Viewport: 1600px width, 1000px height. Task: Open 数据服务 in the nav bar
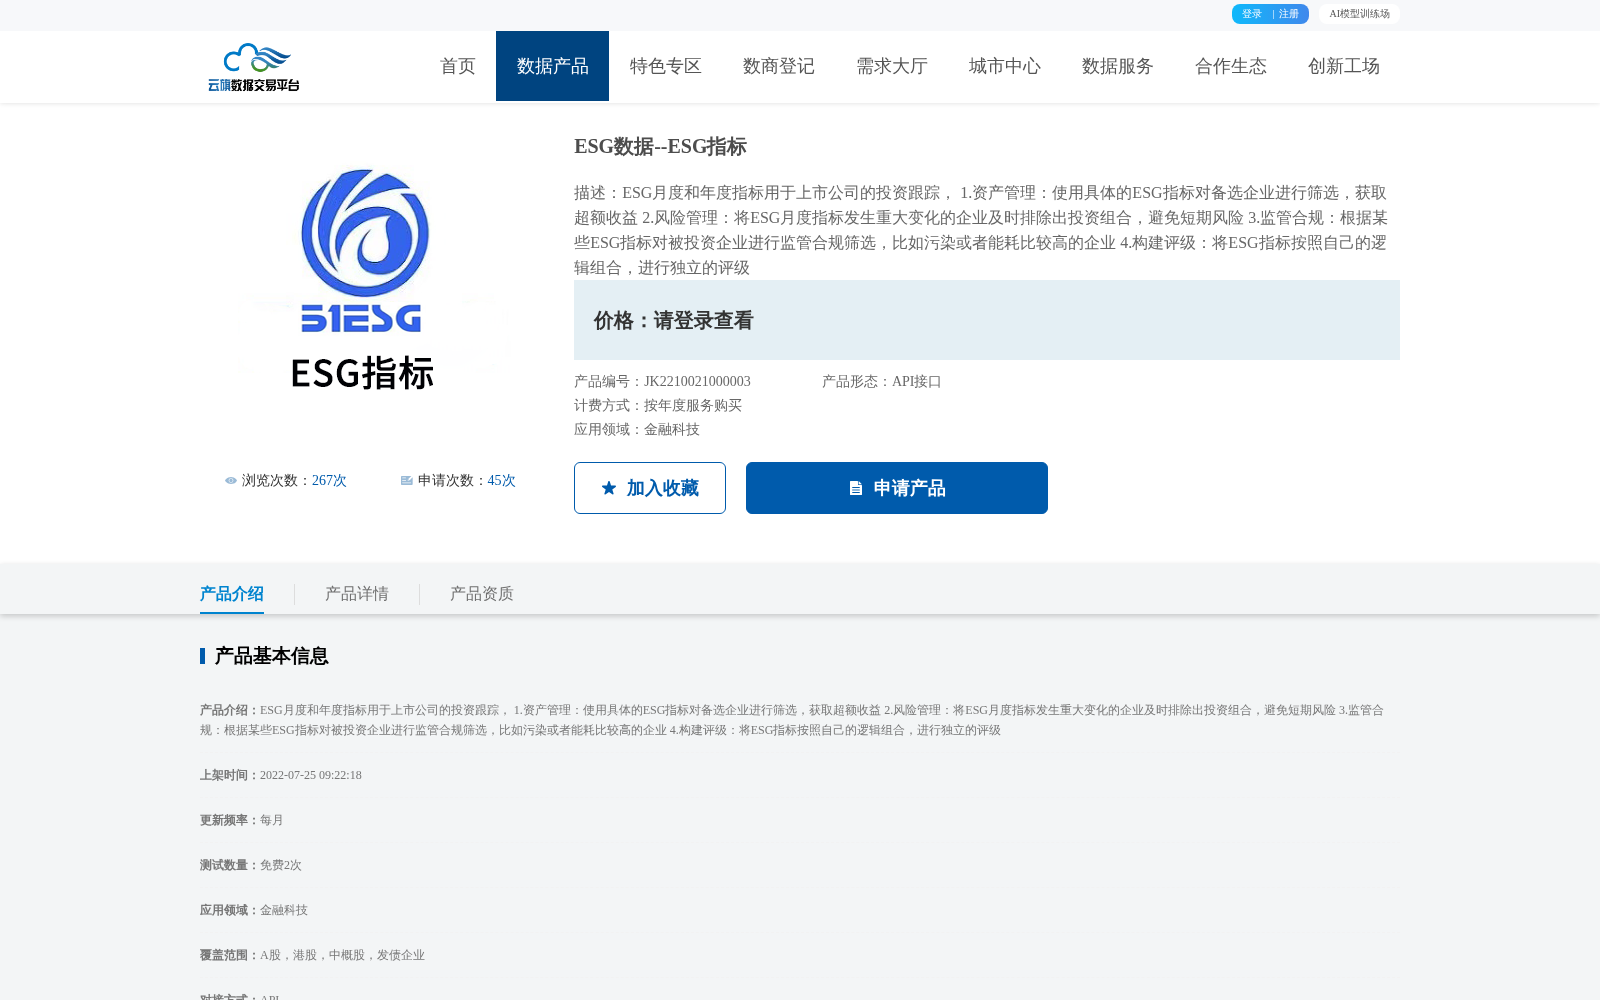(x=1118, y=66)
